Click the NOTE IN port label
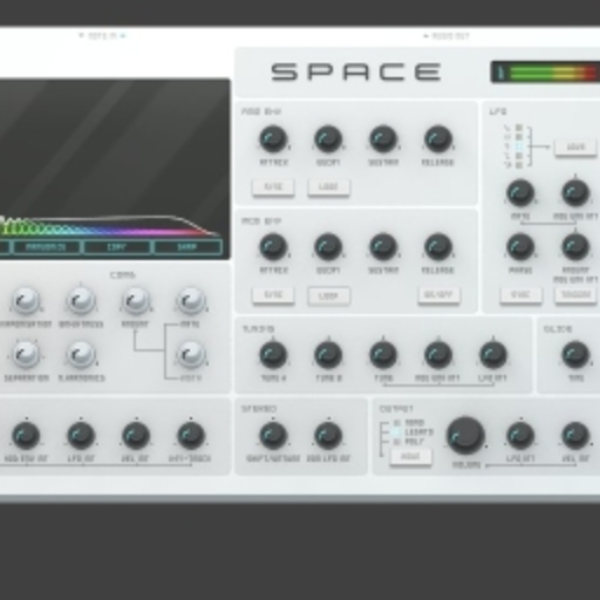 tap(102, 36)
